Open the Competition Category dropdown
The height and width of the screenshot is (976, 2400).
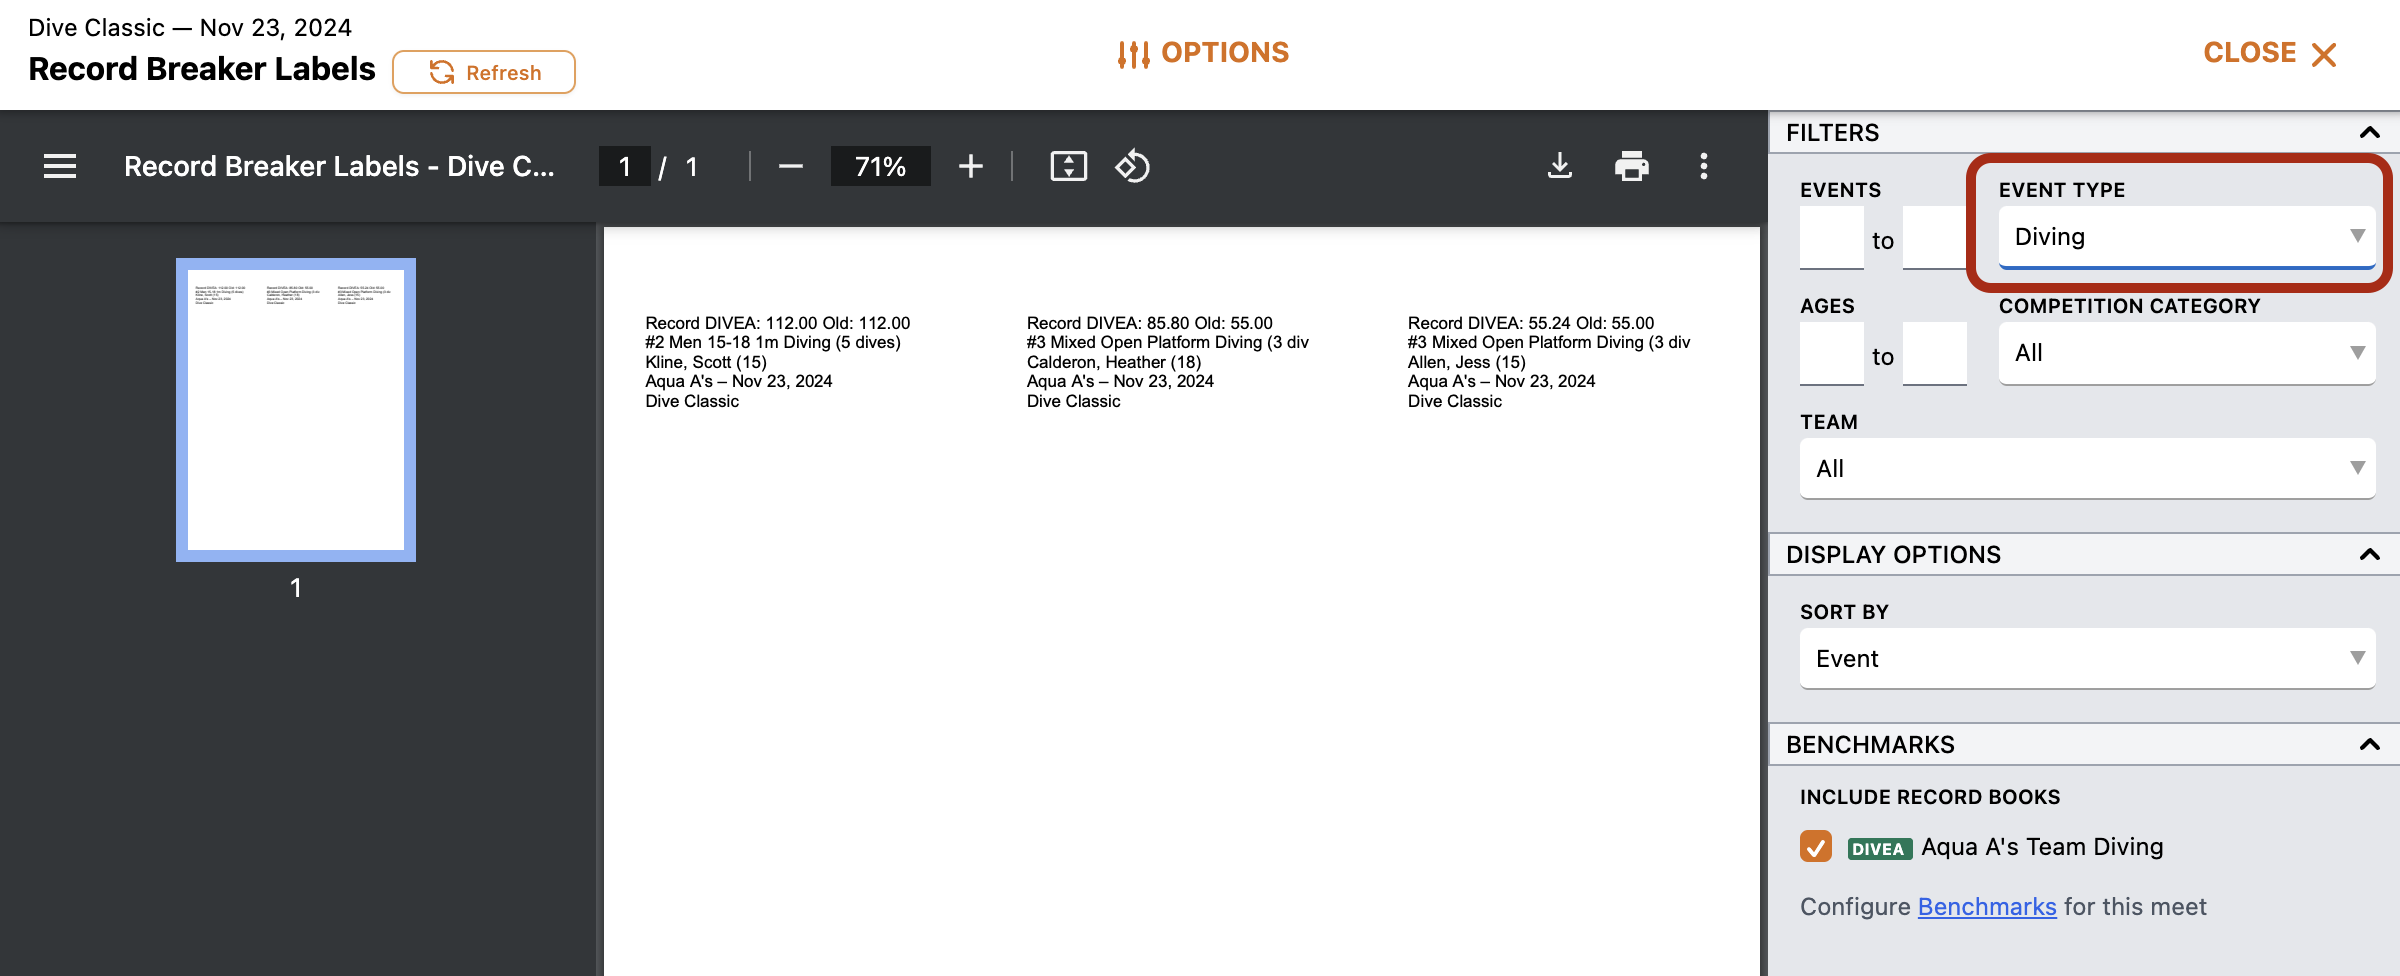(2187, 353)
